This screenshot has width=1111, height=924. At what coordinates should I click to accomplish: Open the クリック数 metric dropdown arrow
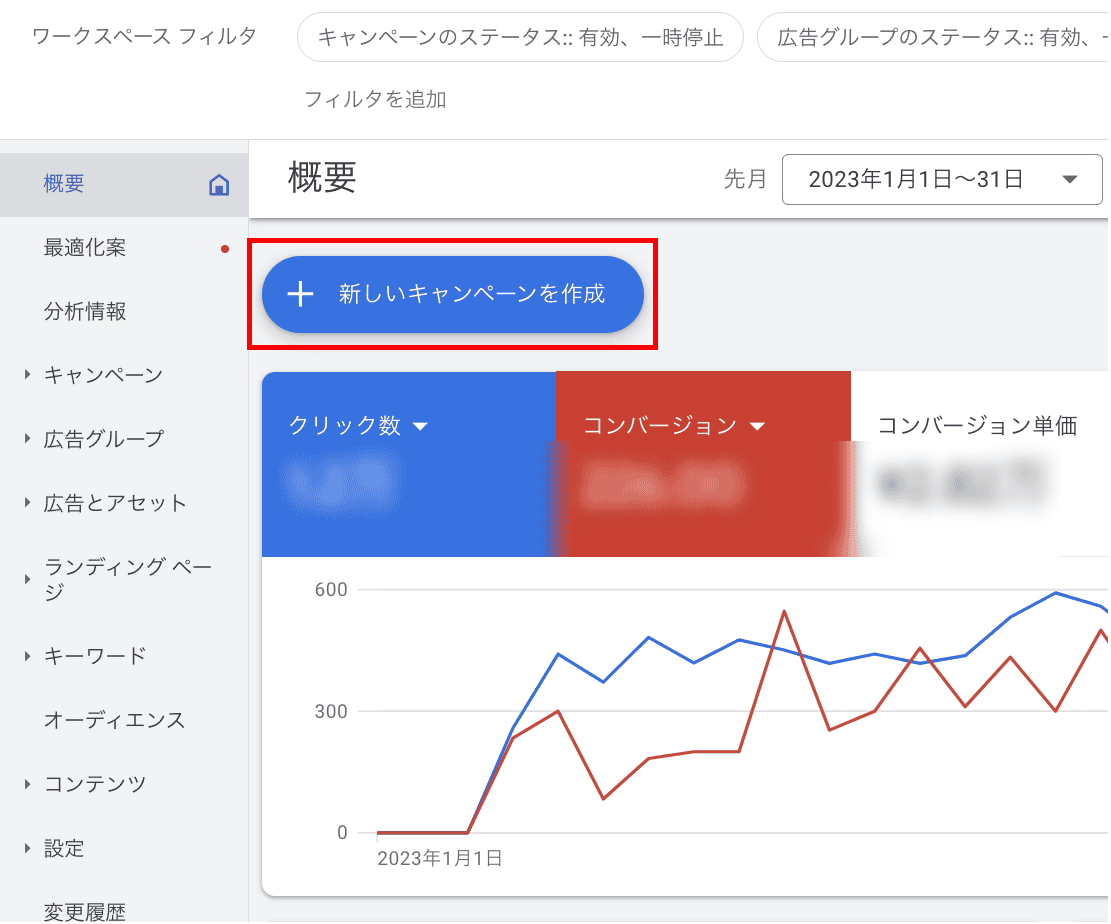coord(420,426)
